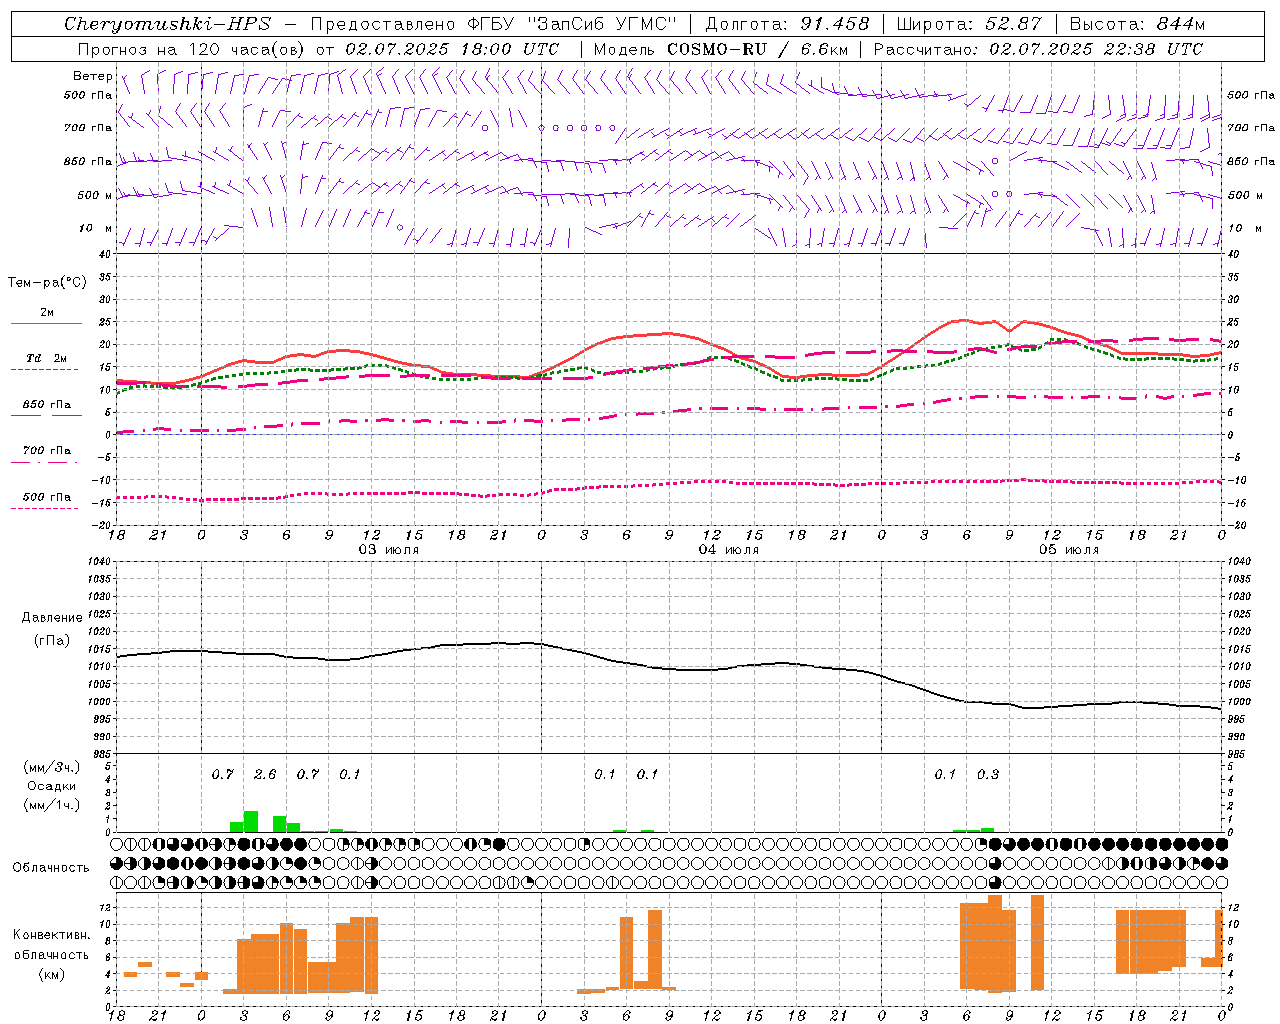Viewport: 1280px width, 1024px height.
Task: Select the (мм/1ч.) hourly precipitation label
Action: tap(51, 805)
